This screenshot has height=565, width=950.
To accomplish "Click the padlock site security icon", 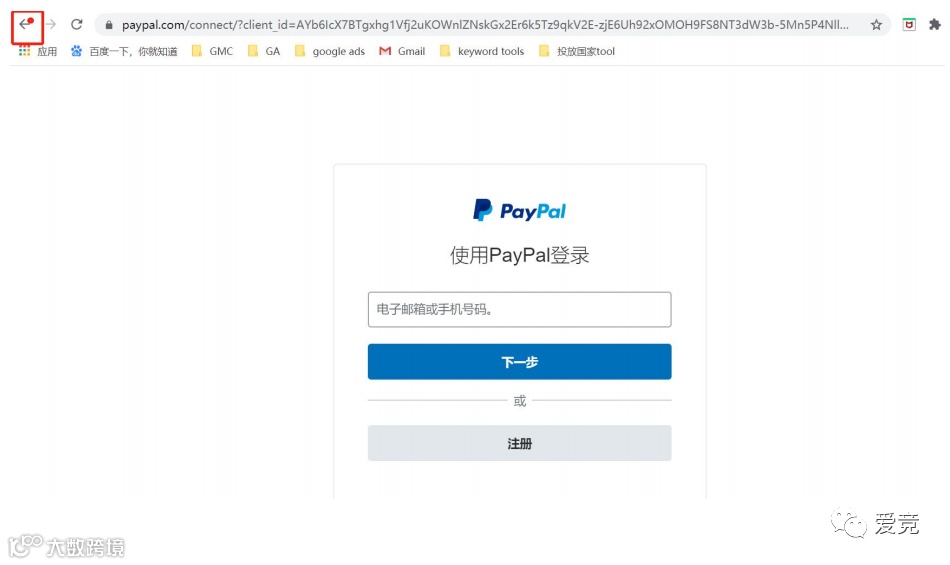I will click(x=109, y=25).
